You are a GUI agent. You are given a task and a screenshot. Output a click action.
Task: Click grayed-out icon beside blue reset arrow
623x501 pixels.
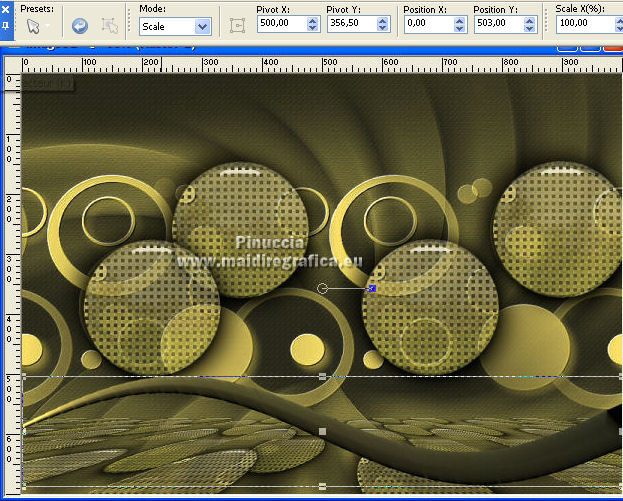(110, 26)
